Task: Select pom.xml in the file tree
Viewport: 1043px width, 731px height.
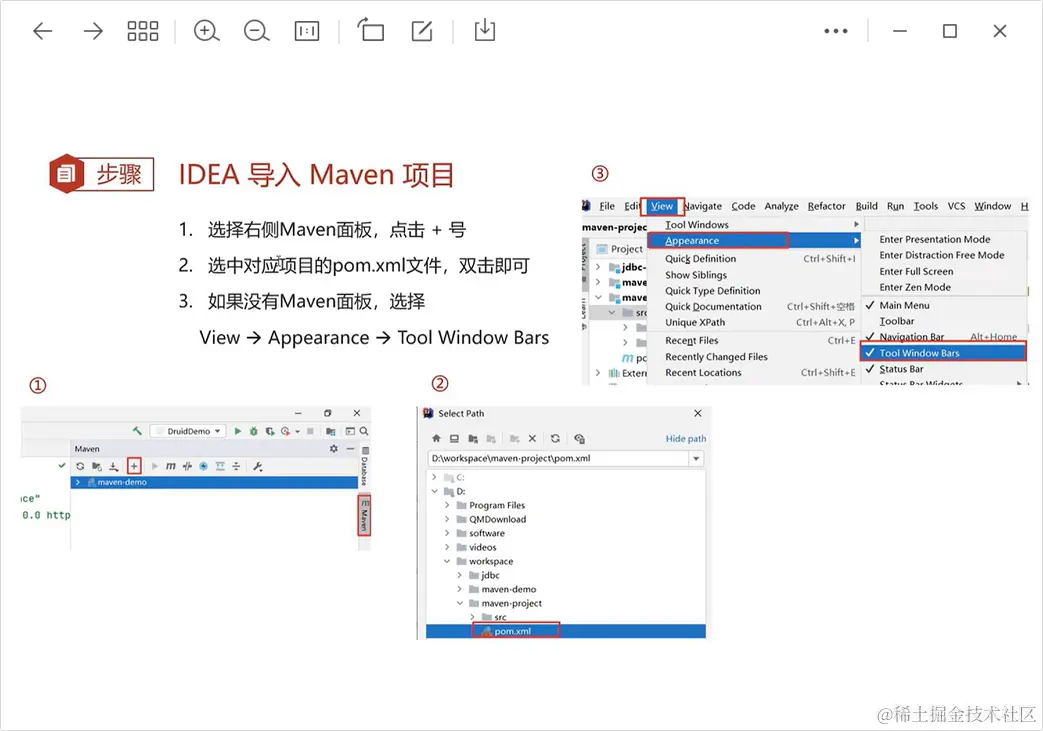Action: coord(513,631)
